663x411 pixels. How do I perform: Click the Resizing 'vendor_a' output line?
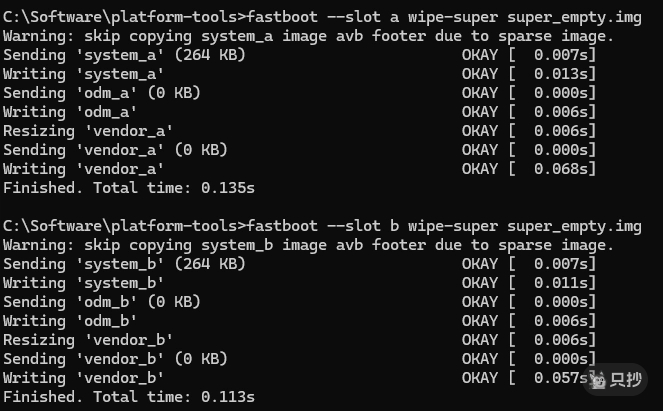(x=88, y=131)
